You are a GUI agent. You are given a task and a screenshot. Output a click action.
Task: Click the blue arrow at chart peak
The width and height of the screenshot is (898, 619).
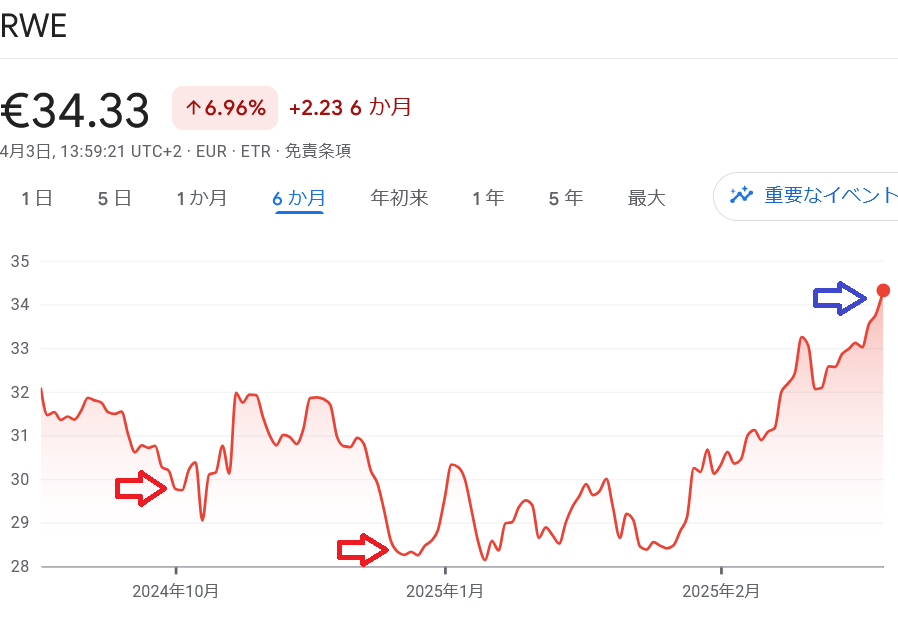point(840,296)
